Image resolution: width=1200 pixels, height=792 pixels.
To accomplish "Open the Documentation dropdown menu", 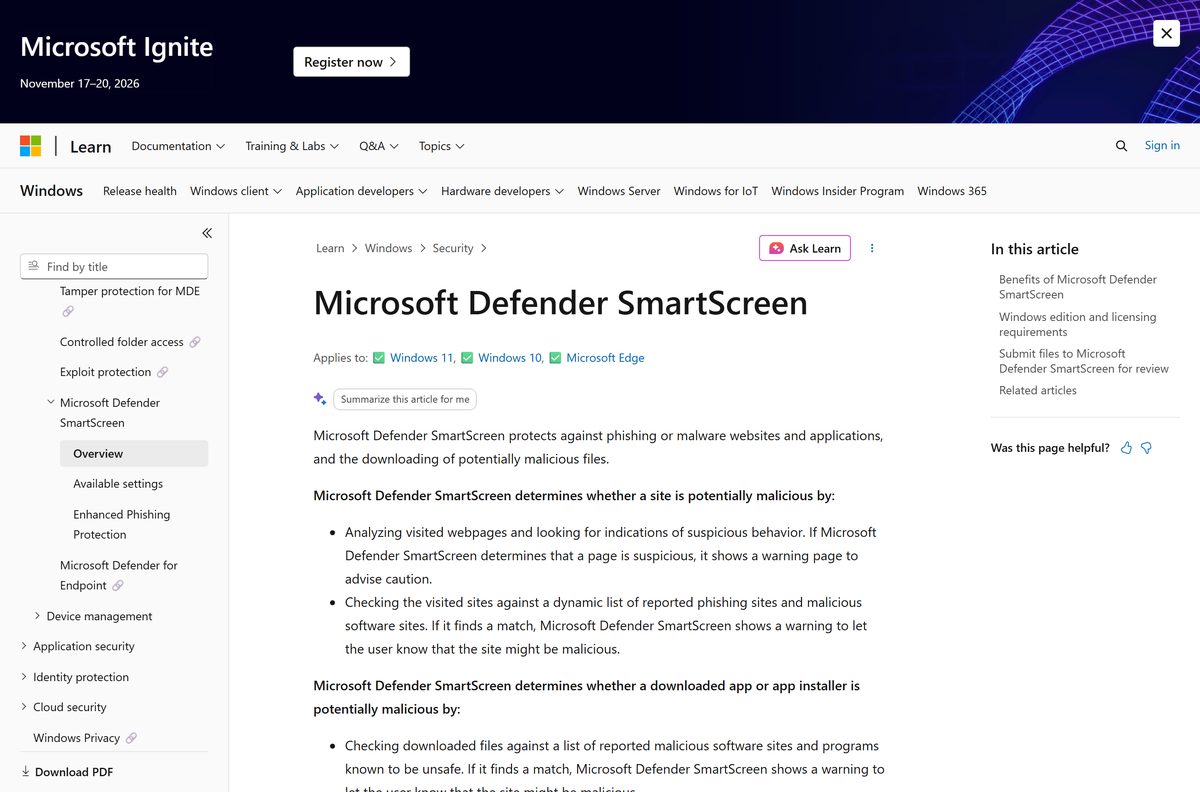I will click(178, 146).
